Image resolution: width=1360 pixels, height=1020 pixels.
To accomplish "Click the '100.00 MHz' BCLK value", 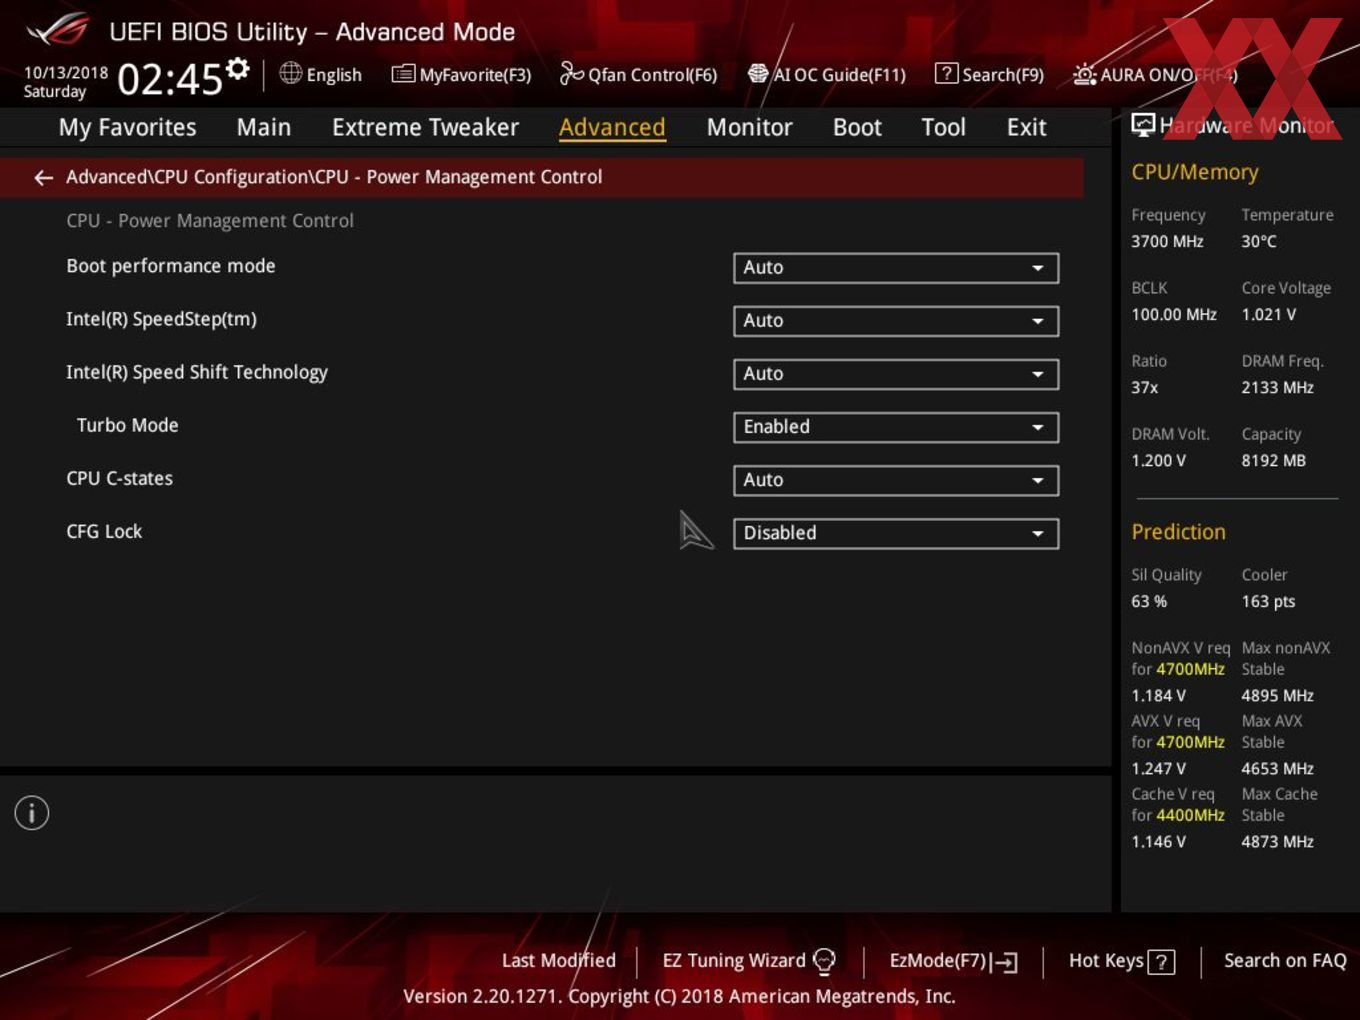I will (x=1174, y=314).
